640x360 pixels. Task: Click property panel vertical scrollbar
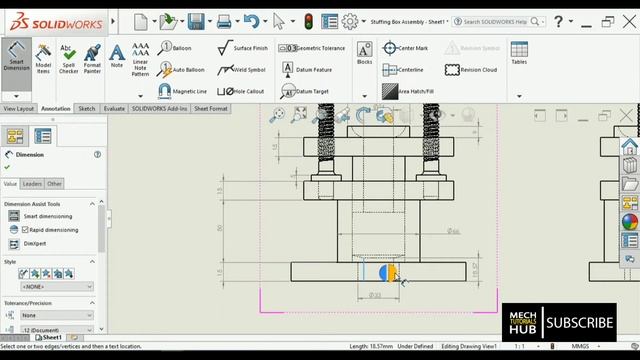(101, 229)
